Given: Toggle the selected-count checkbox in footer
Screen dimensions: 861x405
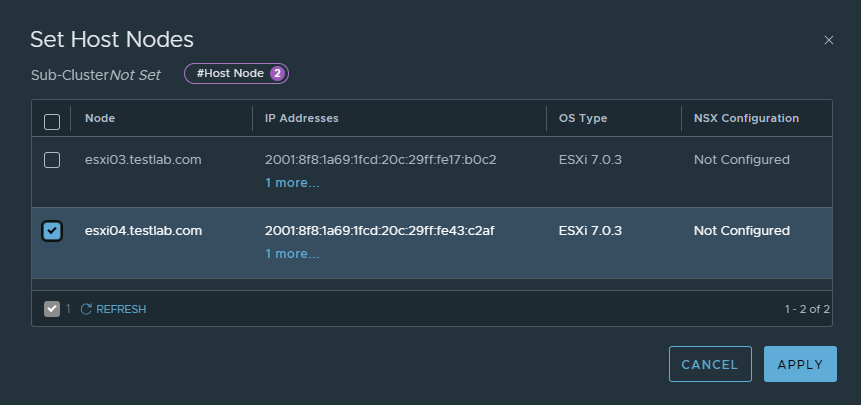Looking at the screenshot, I should tap(52, 309).
